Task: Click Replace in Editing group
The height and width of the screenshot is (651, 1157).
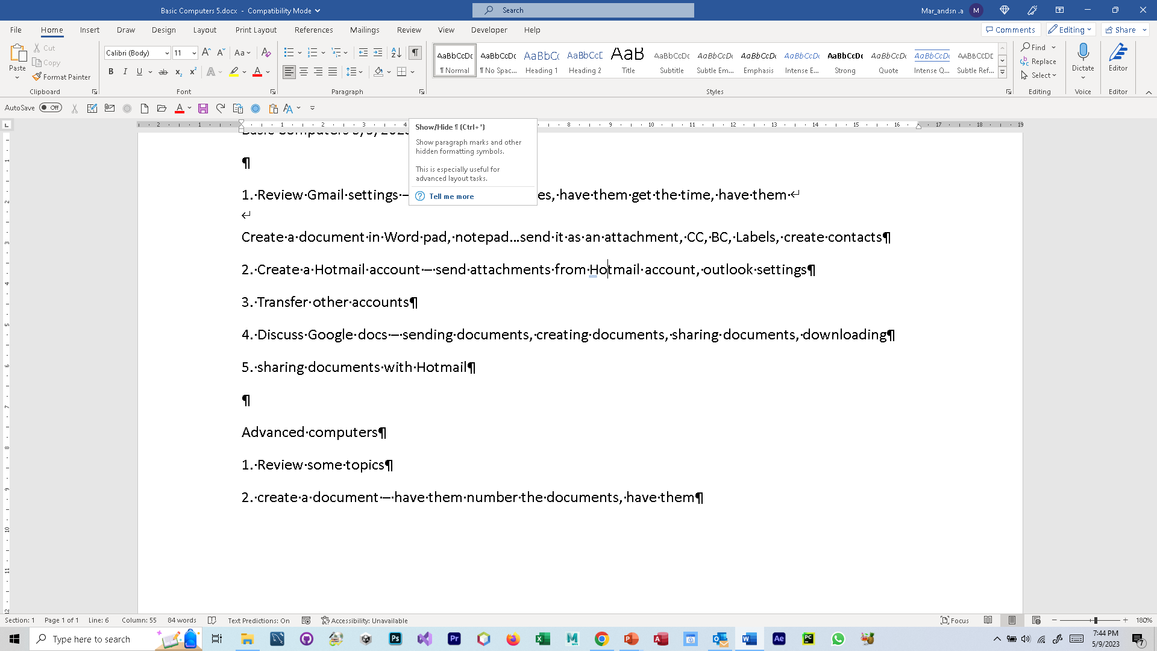Action: (x=1038, y=61)
